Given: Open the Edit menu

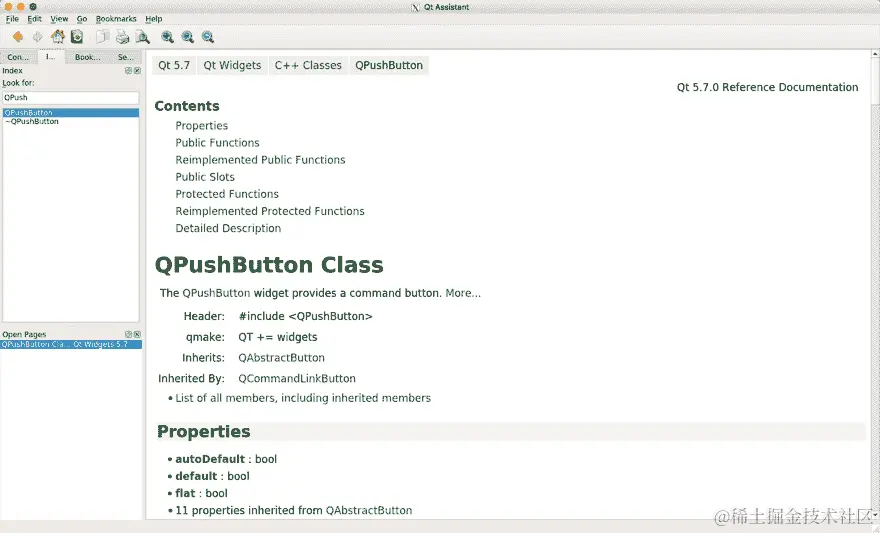Looking at the screenshot, I should coord(34,19).
